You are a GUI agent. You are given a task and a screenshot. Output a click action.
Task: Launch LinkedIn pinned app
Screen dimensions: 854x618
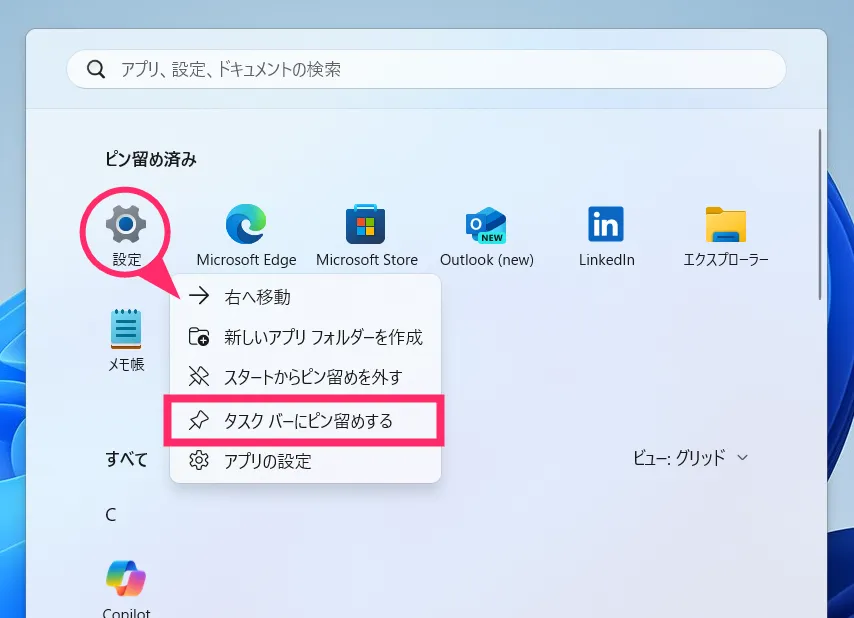pyautogui.click(x=606, y=235)
